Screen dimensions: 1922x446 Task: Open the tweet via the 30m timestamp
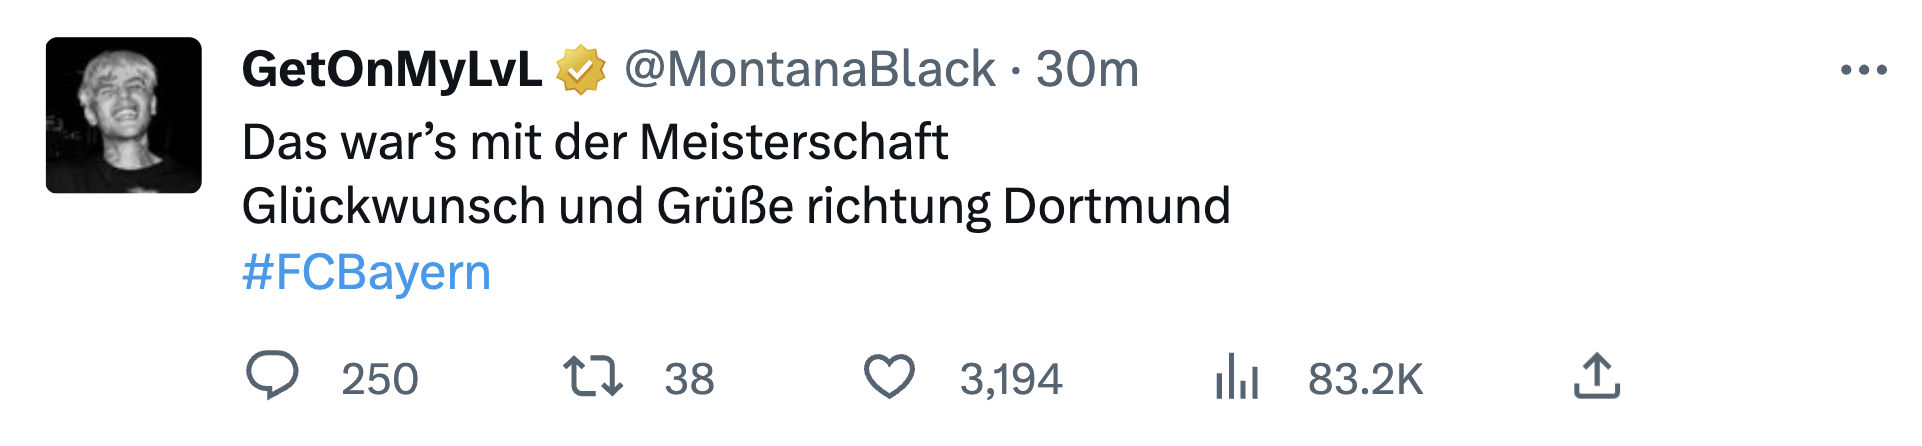(x=1087, y=70)
